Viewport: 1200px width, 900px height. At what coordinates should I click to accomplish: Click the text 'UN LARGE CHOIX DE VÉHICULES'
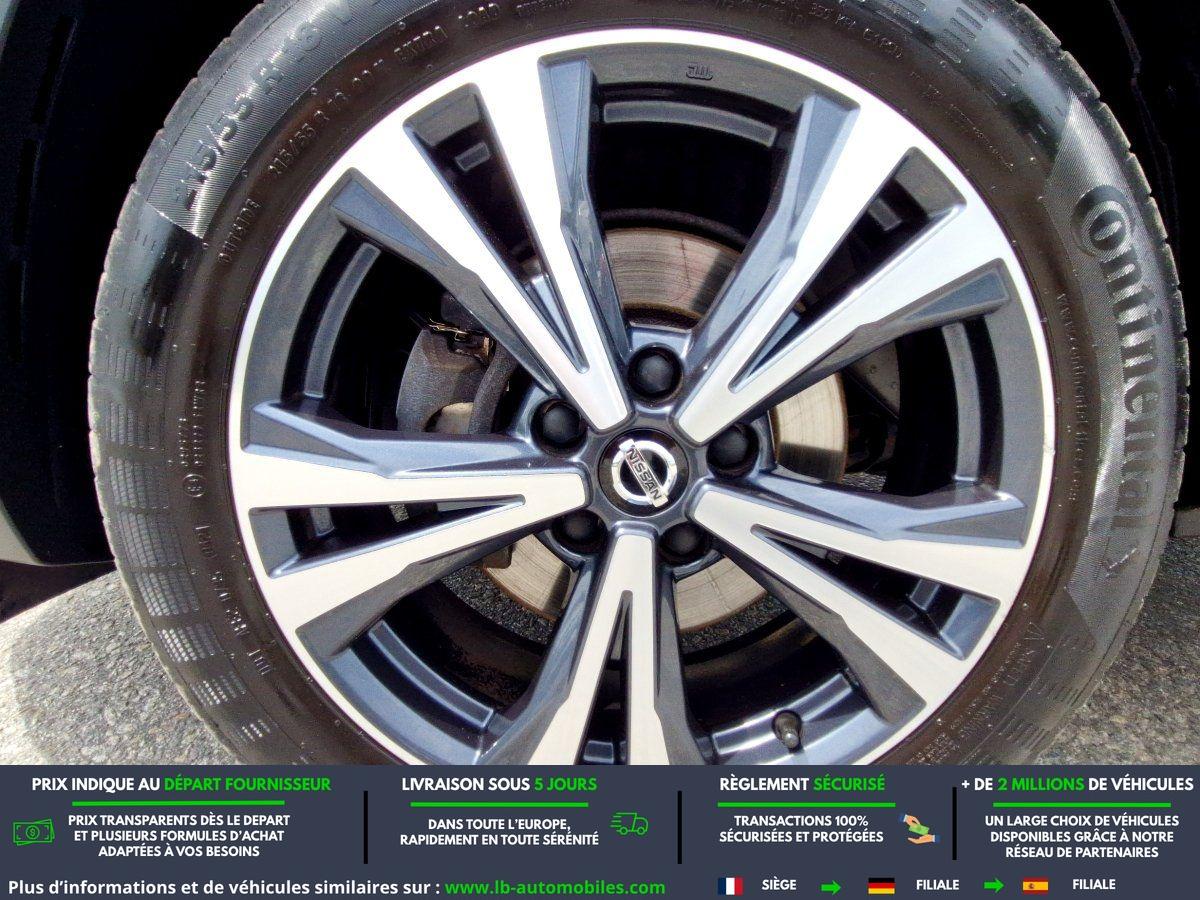1081,820
